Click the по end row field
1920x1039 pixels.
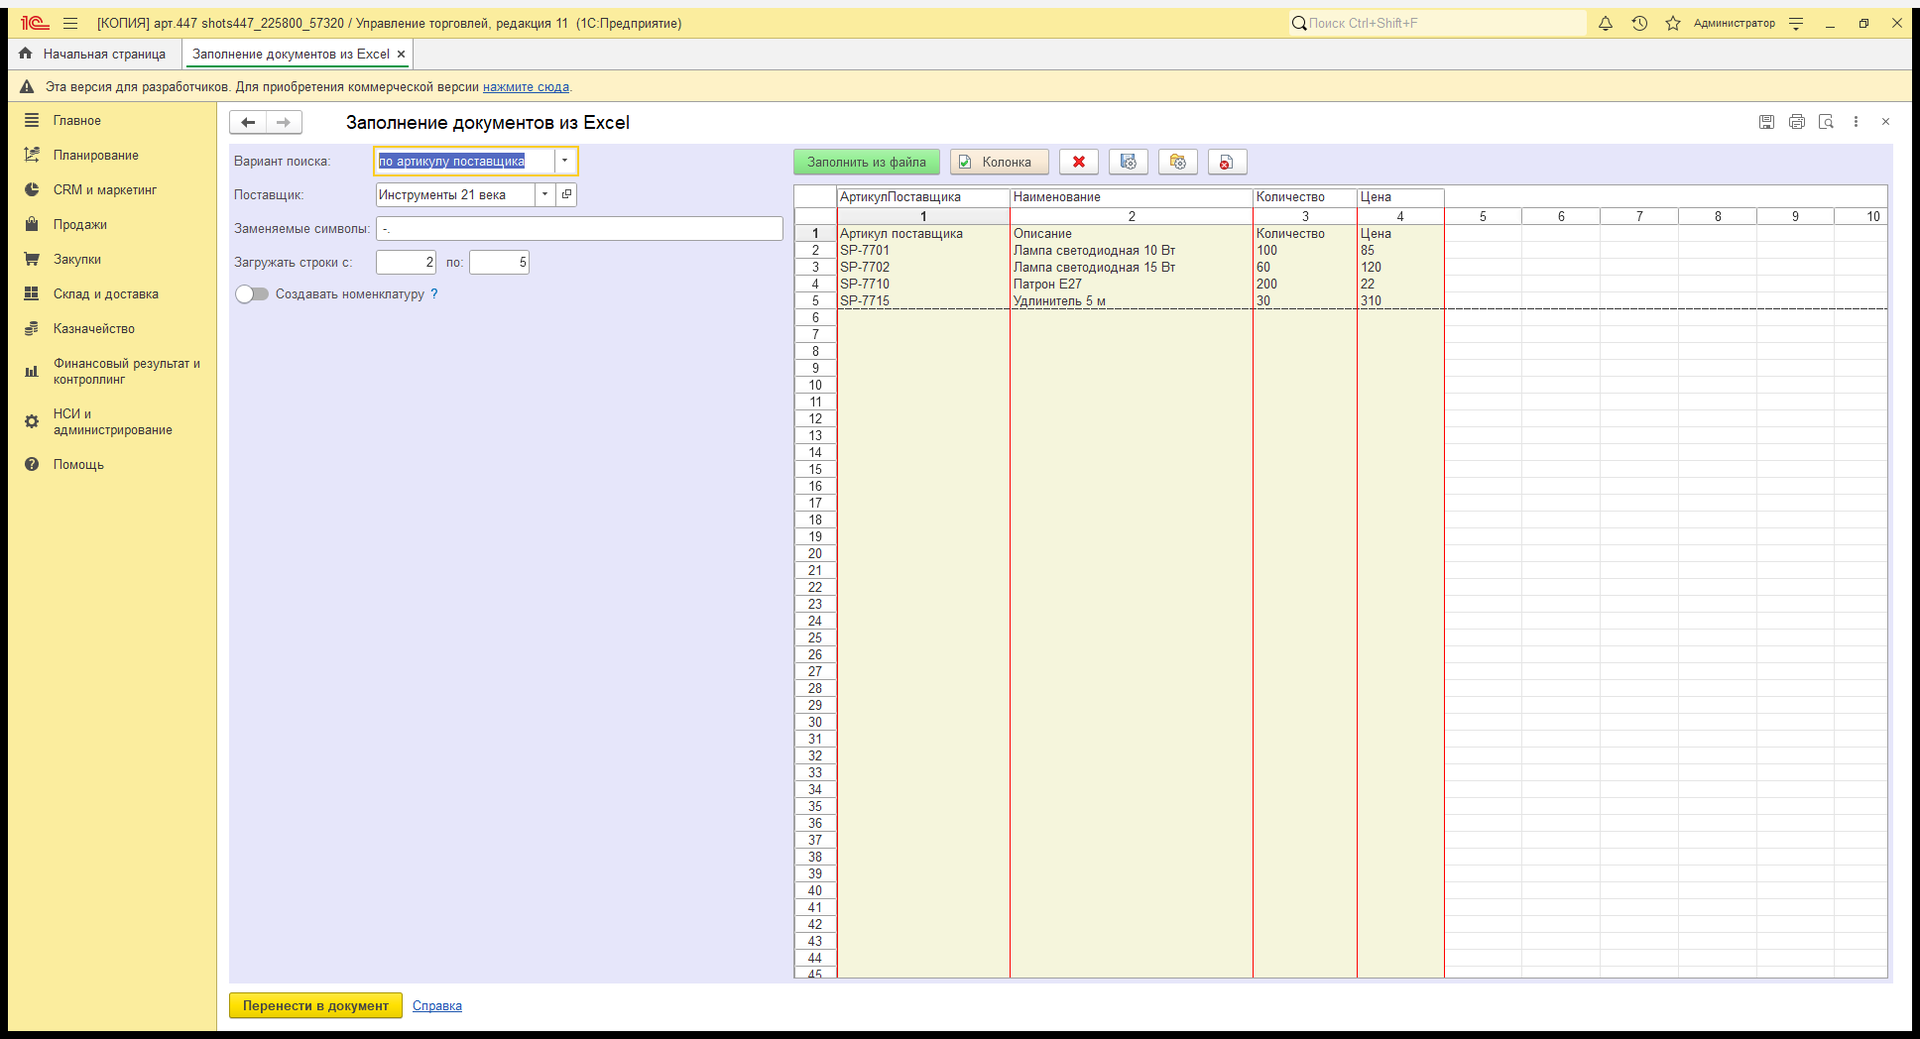click(499, 263)
